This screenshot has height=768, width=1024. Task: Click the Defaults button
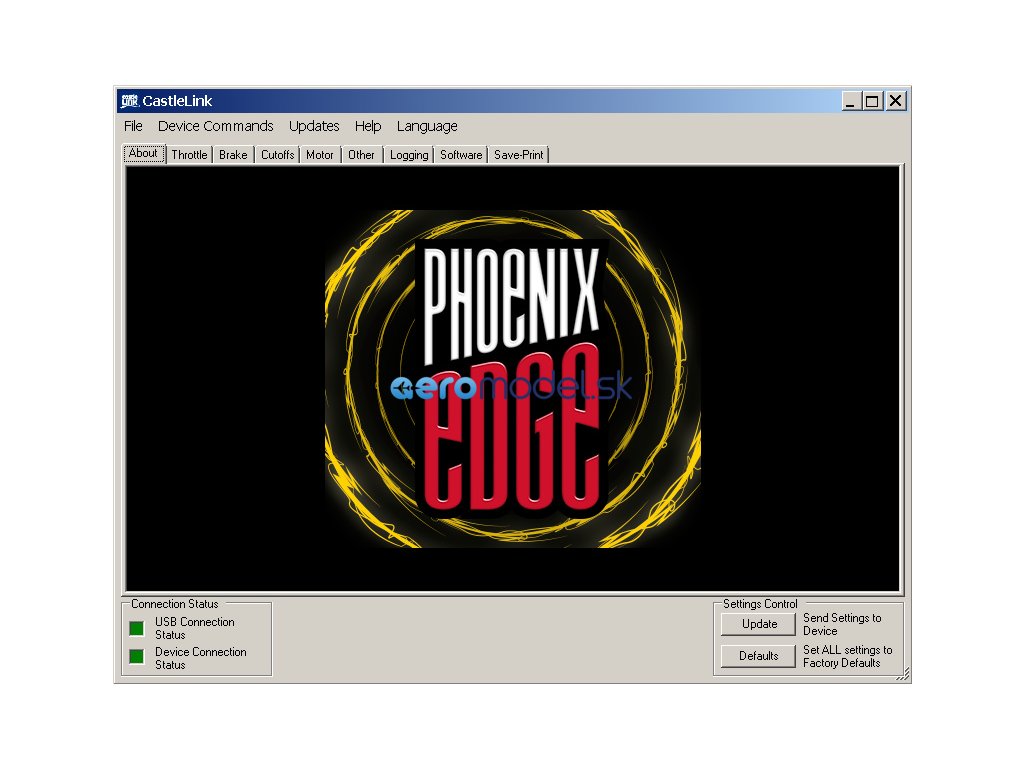[x=759, y=656]
